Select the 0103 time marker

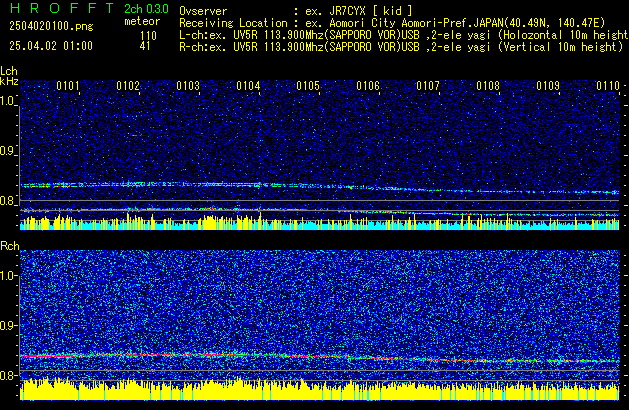[188, 86]
